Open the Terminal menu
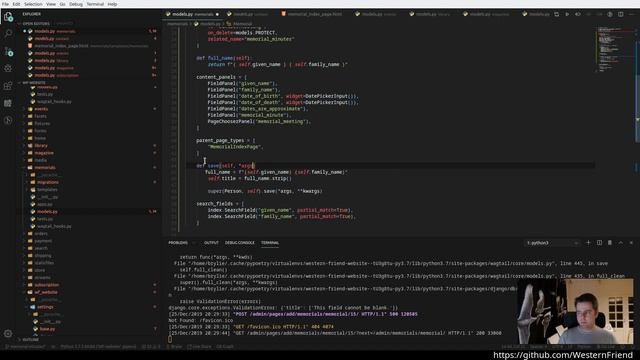 (x=95, y=4)
